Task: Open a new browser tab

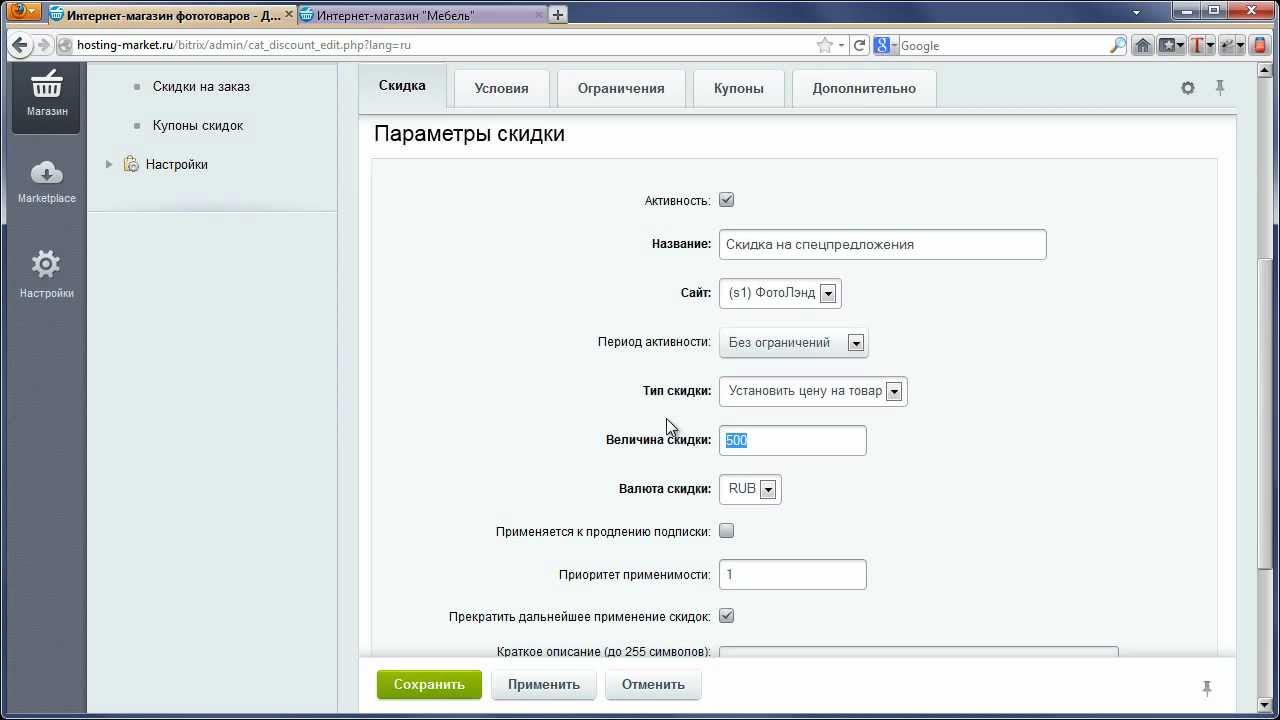Action: pyautogui.click(x=557, y=14)
